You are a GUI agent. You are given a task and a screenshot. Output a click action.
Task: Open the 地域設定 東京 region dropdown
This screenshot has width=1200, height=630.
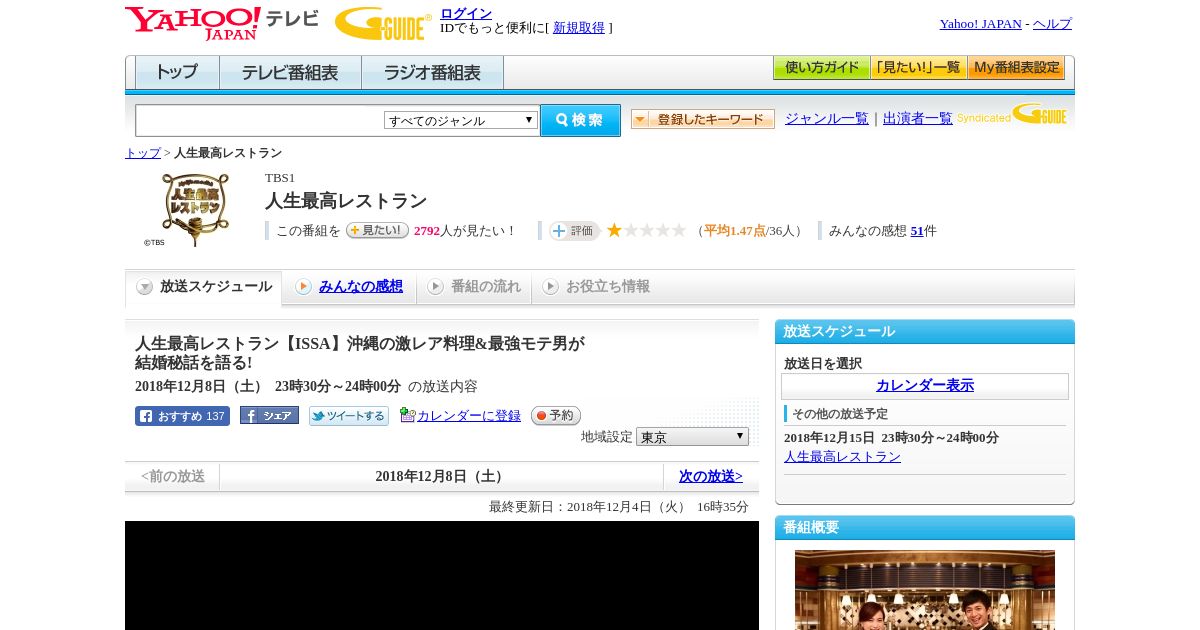coord(692,437)
